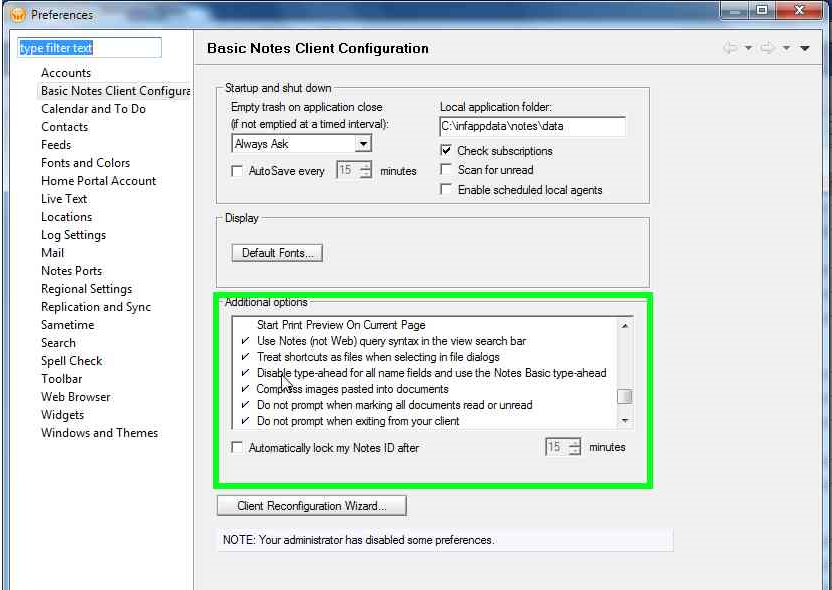The height and width of the screenshot is (590, 832).
Task: Open Log Settings preferences
Action: click(x=73, y=235)
